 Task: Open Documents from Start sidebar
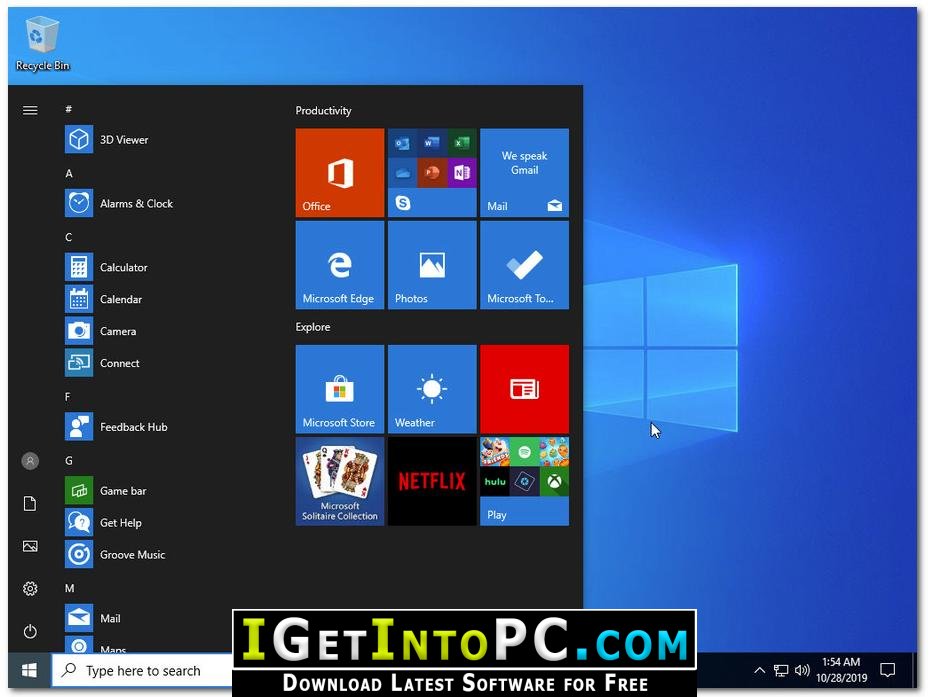pos(30,504)
